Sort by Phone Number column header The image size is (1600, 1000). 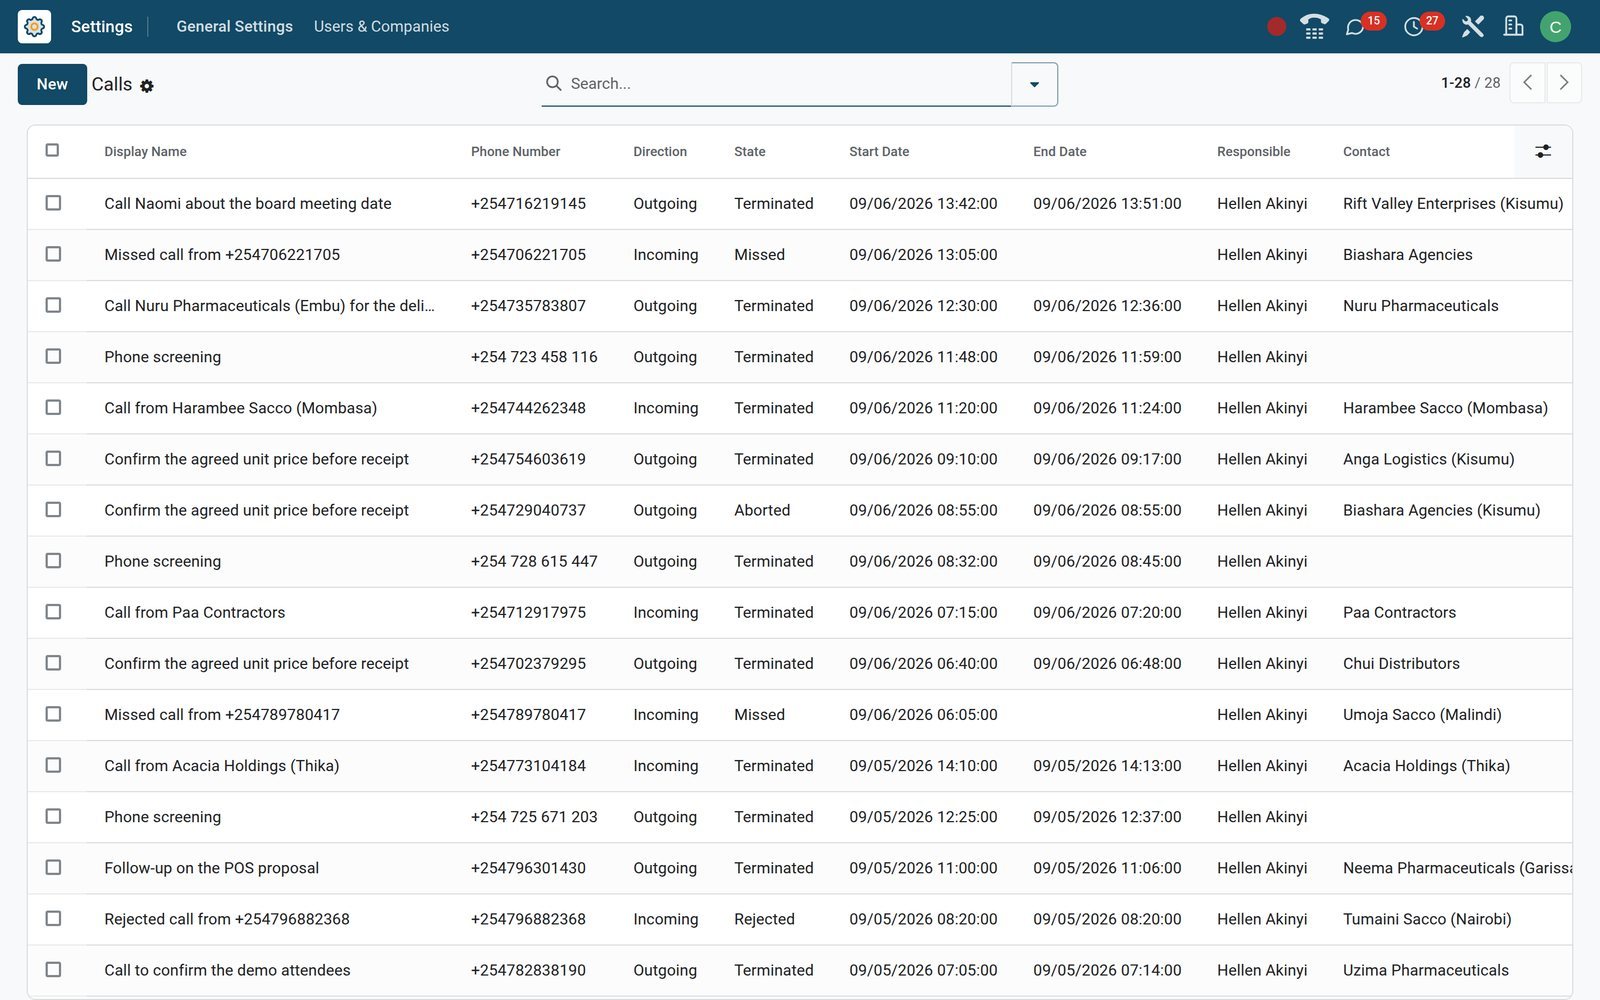coord(515,152)
